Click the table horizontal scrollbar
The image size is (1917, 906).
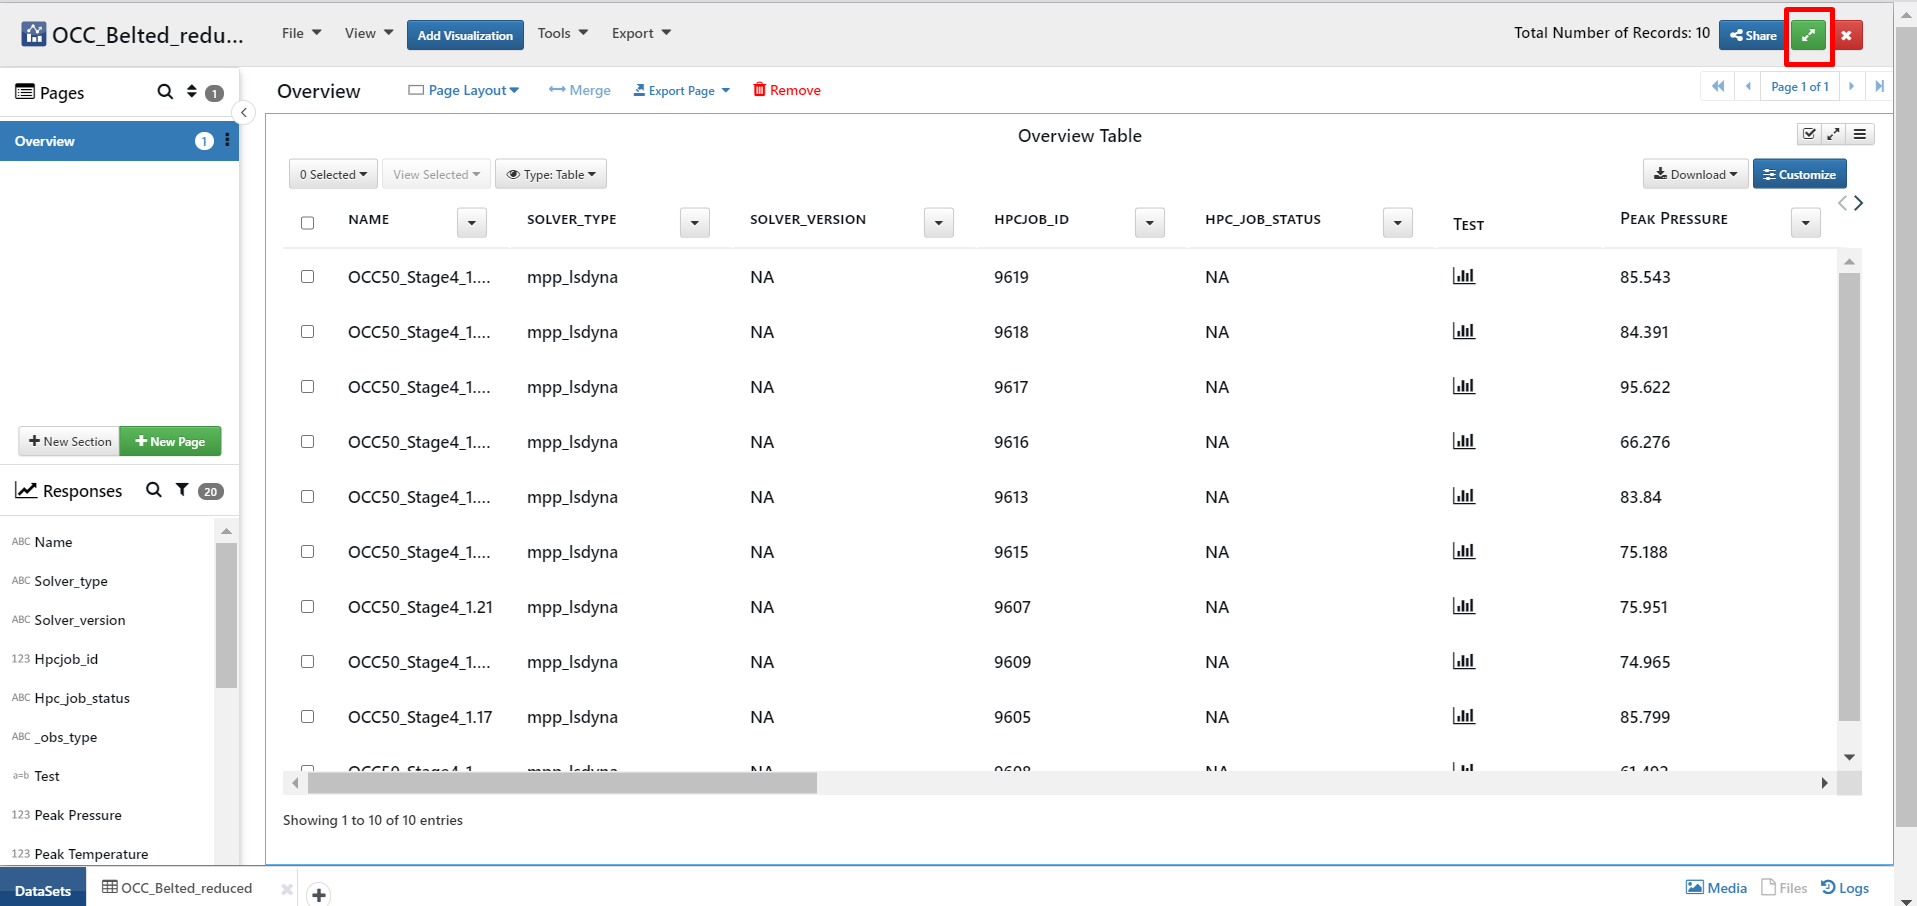pyautogui.click(x=562, y=783)
